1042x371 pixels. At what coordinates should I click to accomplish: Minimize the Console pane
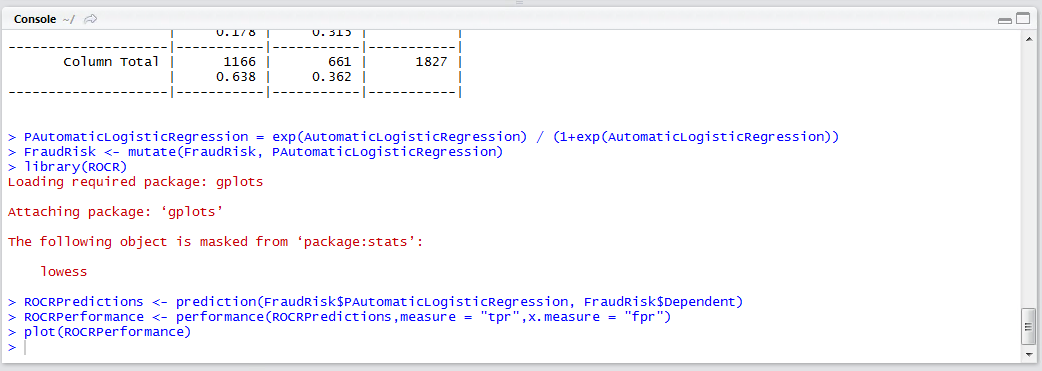[x=1004, y=21]
